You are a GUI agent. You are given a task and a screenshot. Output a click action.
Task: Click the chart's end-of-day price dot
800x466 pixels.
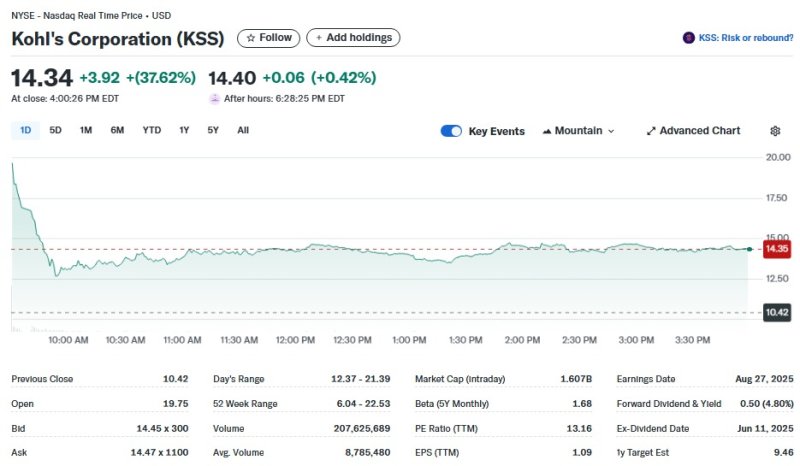click(x=749, y=249)
